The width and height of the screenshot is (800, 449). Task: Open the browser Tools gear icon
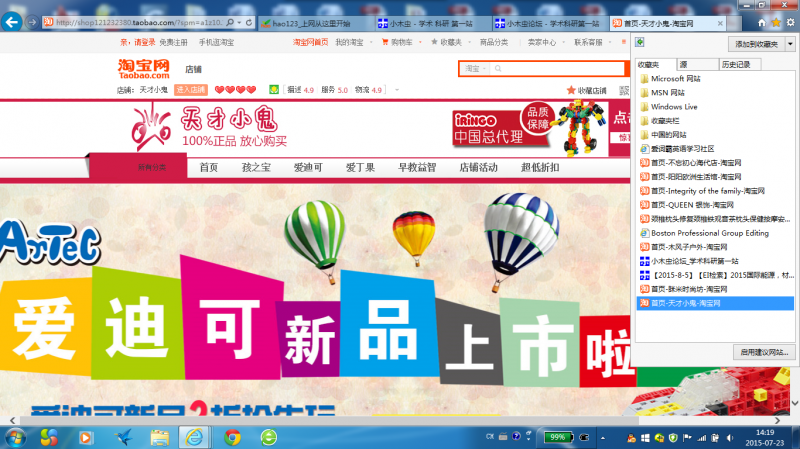(790, 22)
